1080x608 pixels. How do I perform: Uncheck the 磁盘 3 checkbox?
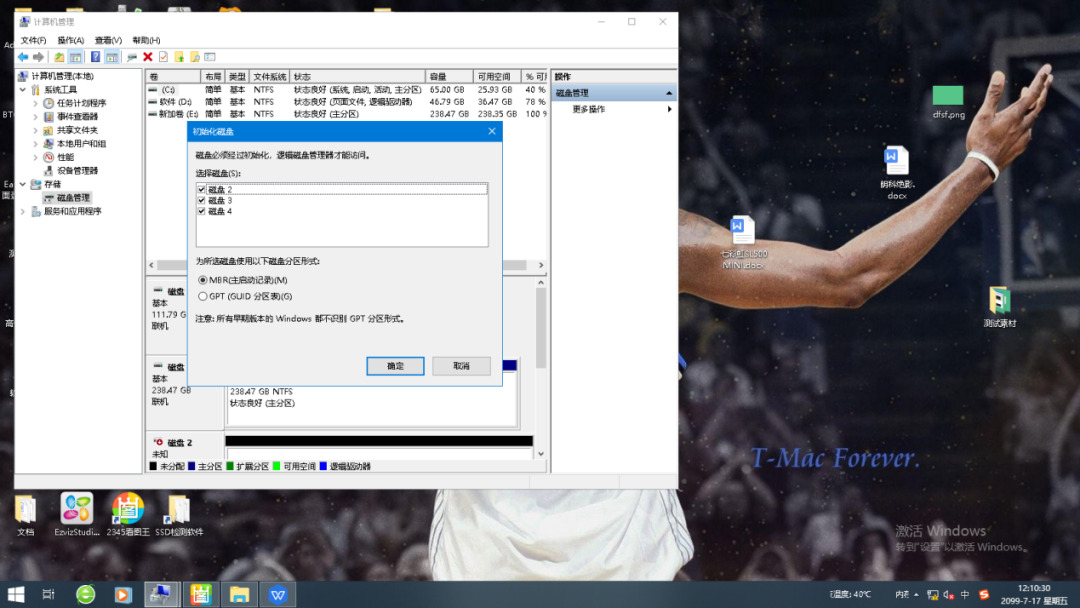[202, 200]
